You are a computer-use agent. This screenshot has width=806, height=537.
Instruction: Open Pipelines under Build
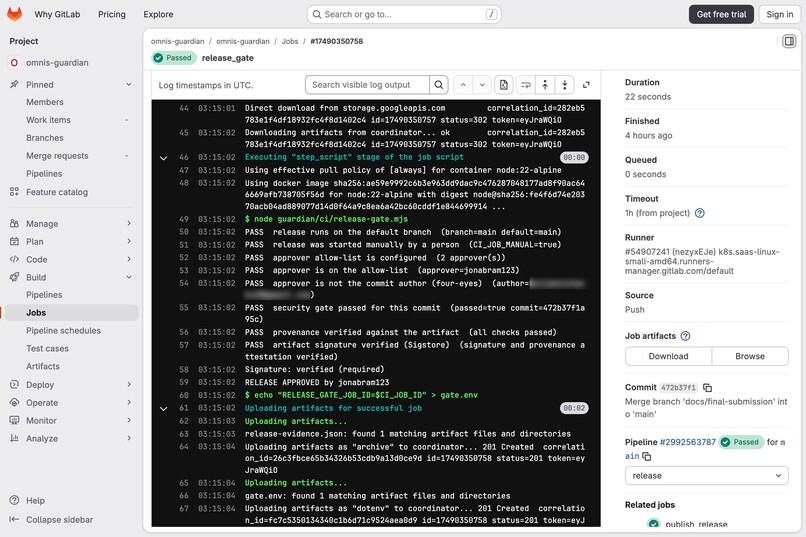click(44, 294)
